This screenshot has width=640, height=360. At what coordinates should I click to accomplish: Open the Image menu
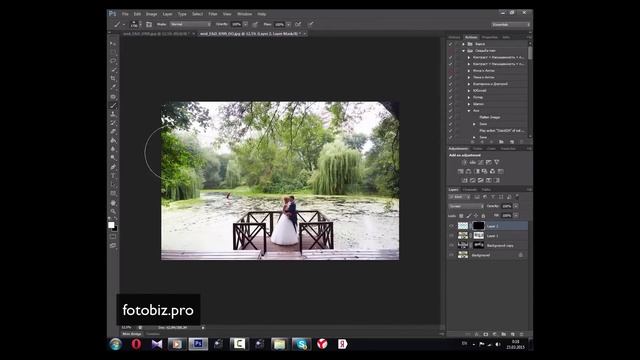pos(151,14)
